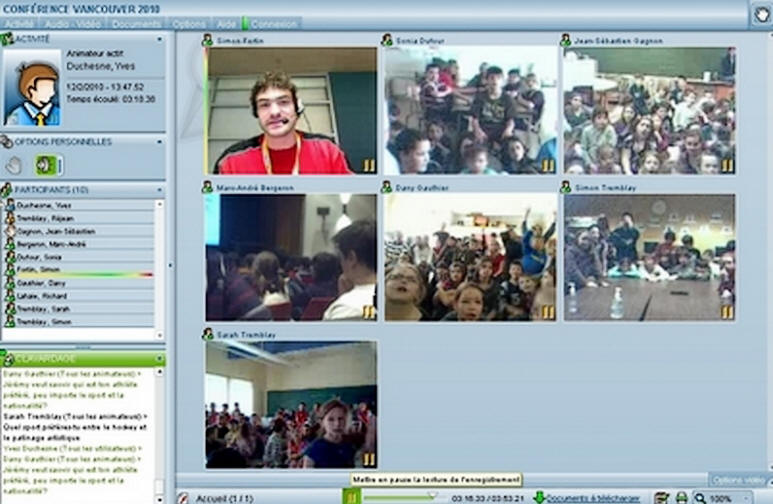The width and height of the screenshot is (773, 504).
Task: Click the Options personnelles header icon
Action: pyautogui.click(x=6, y=142)
